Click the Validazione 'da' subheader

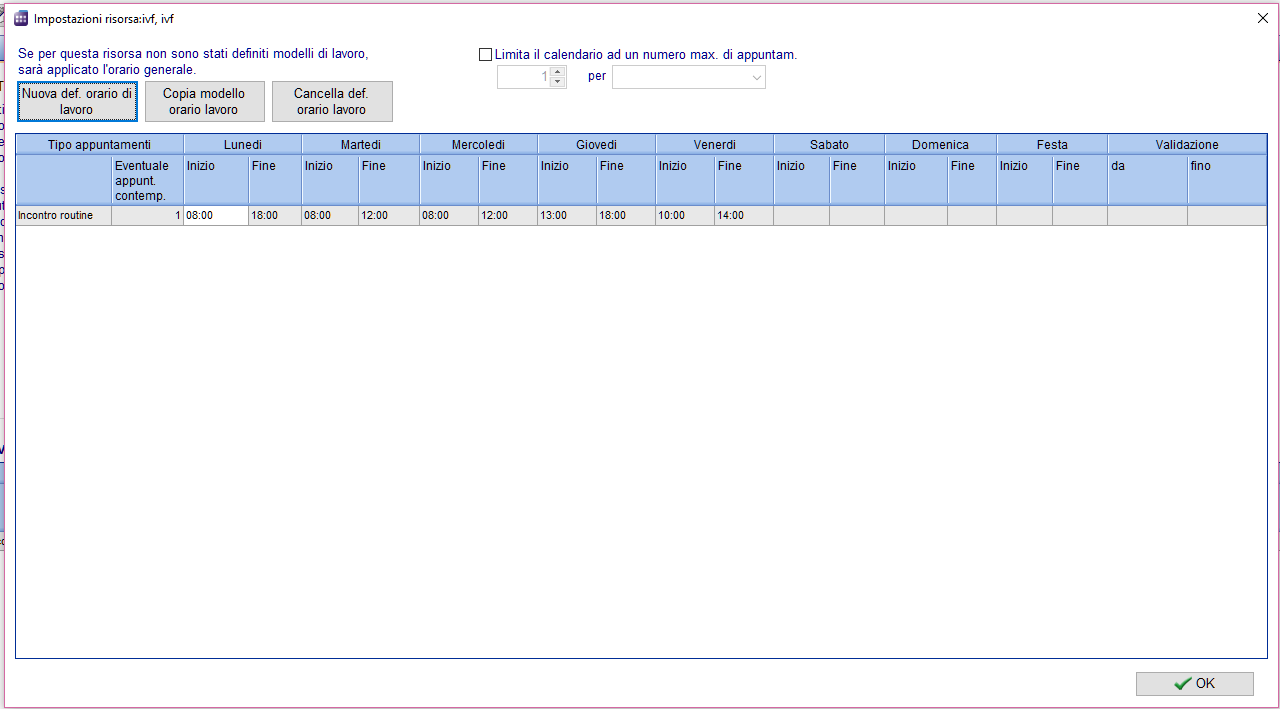tap(1147, 180)
